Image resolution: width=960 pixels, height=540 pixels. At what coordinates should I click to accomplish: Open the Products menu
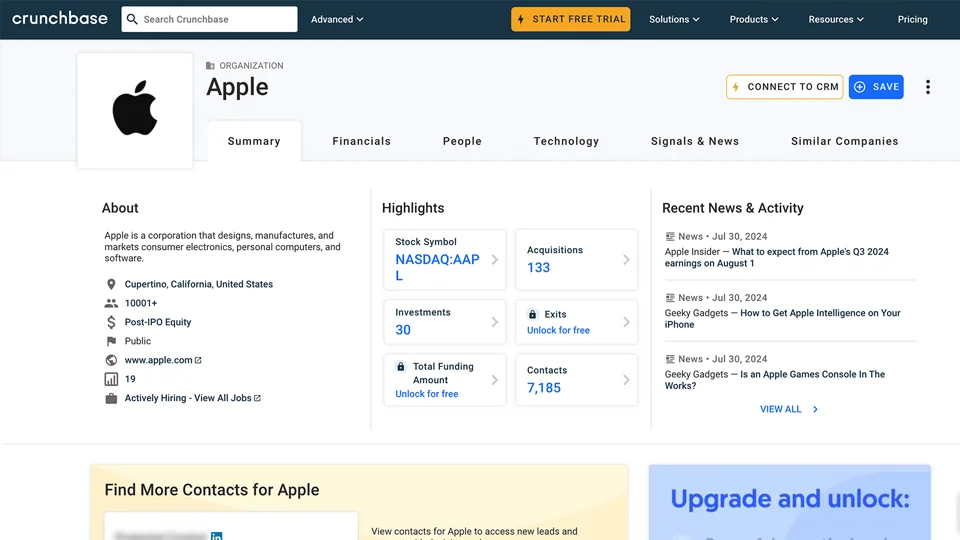[754, 19]
